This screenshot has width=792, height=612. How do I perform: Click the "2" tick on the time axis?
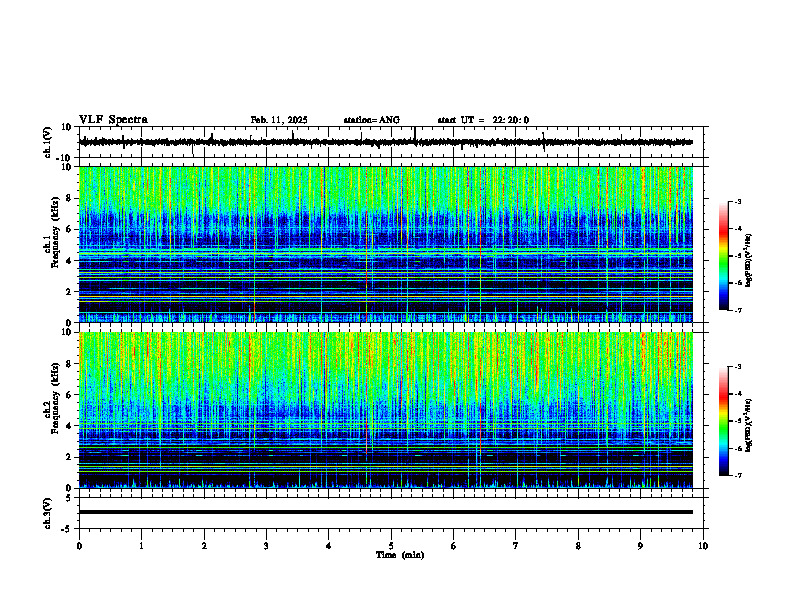[204, 546]
